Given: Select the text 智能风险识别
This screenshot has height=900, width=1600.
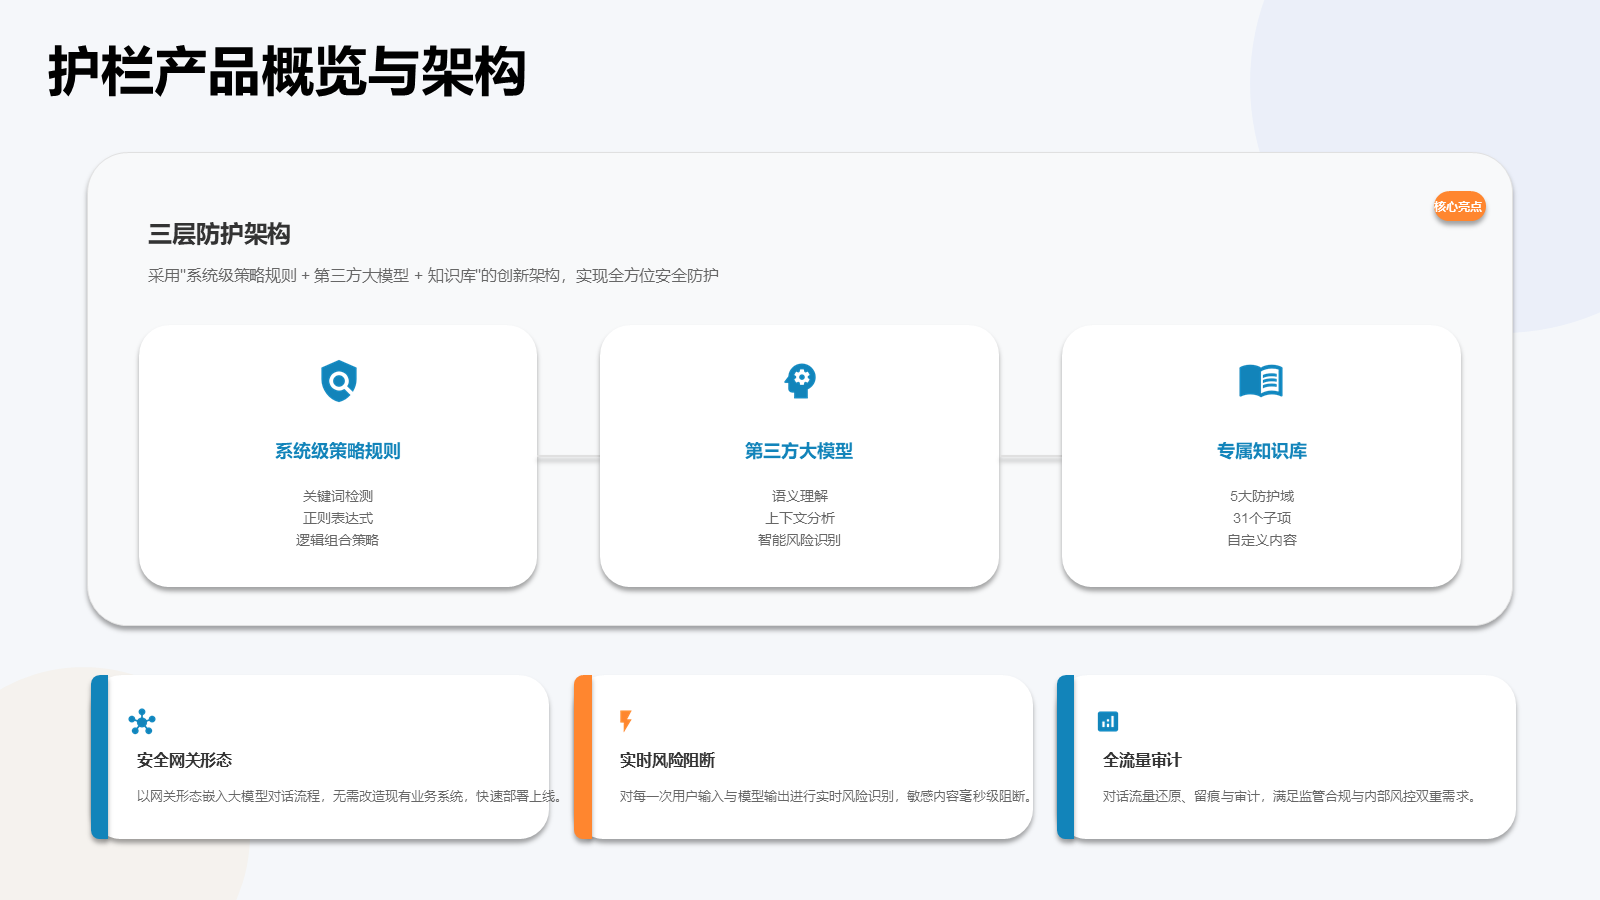Looking at the screenshot, I should pos(799,540).
